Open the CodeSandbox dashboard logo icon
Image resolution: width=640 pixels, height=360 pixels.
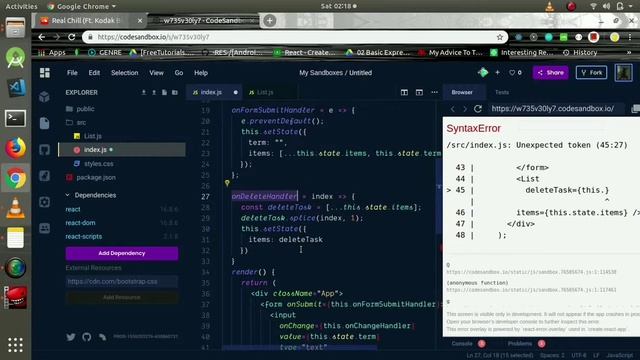(45, 73)
